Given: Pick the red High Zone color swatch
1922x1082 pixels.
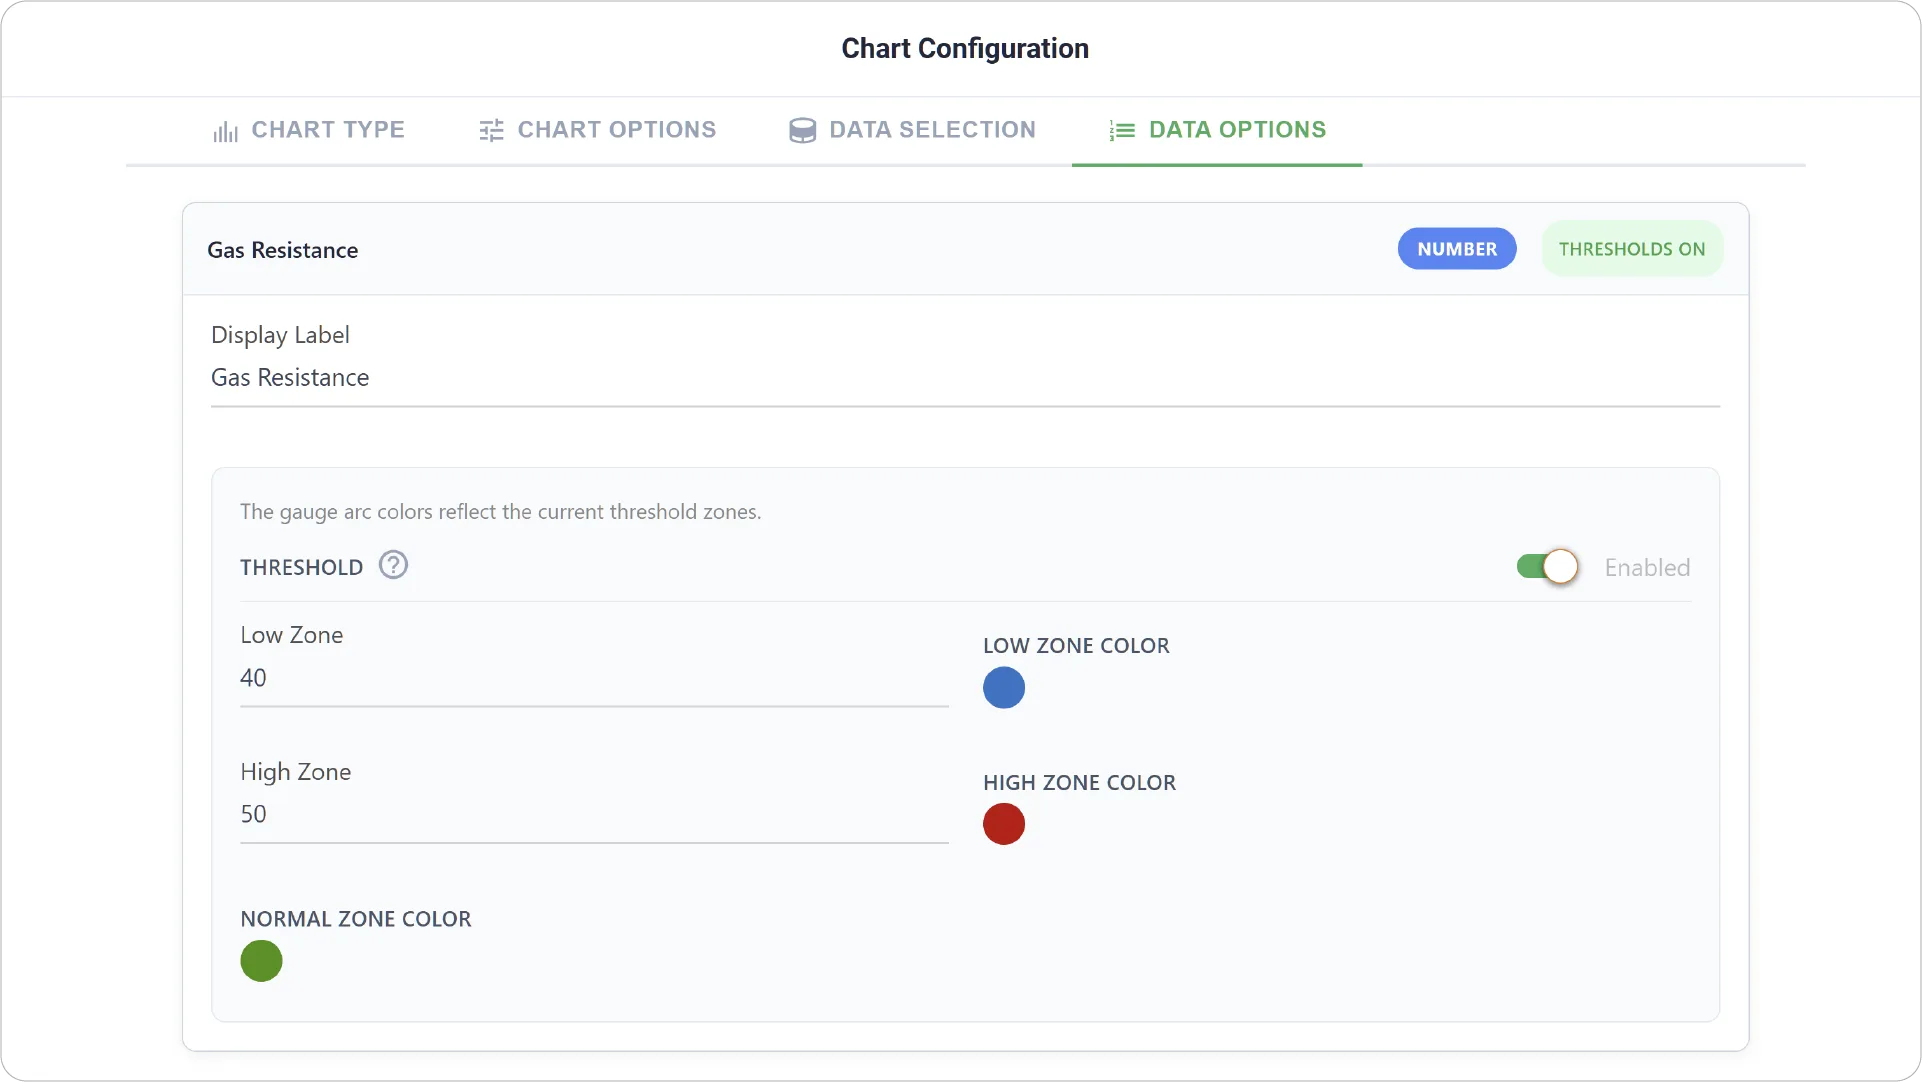Looking at the screenshot, I should tap(1004, 824).
